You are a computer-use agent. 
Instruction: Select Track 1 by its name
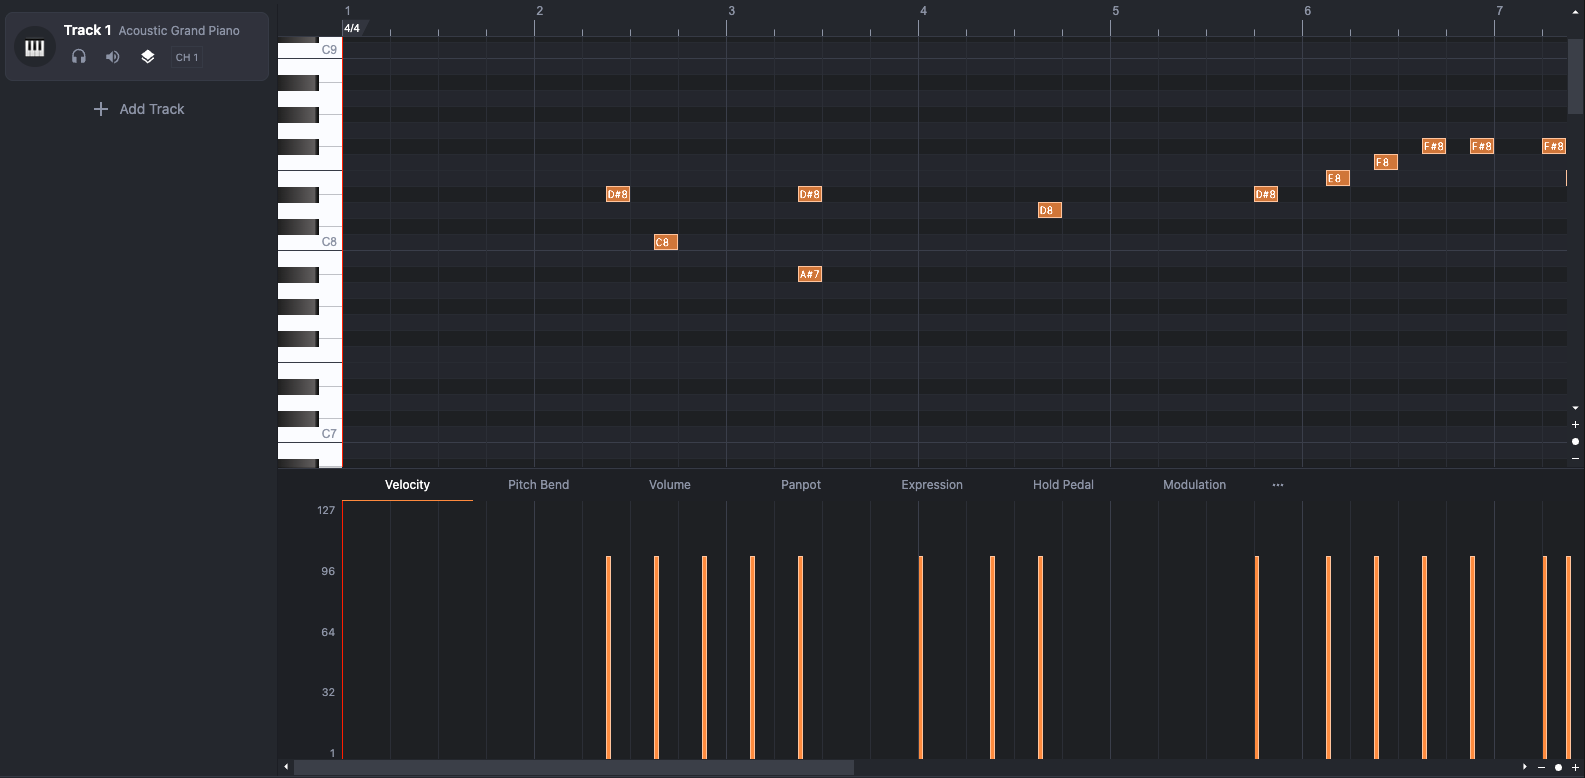click(87, 30)
